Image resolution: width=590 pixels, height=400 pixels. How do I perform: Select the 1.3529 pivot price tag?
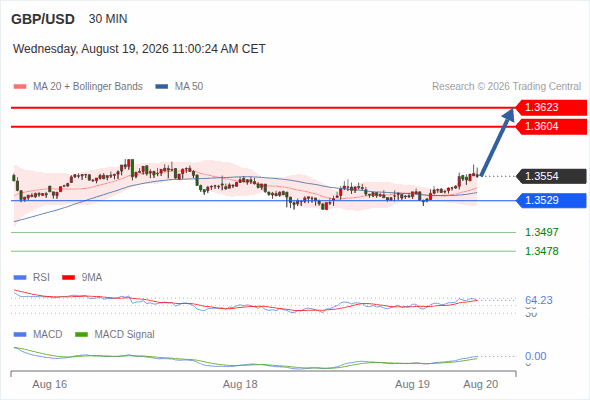[x=551, y=200]
